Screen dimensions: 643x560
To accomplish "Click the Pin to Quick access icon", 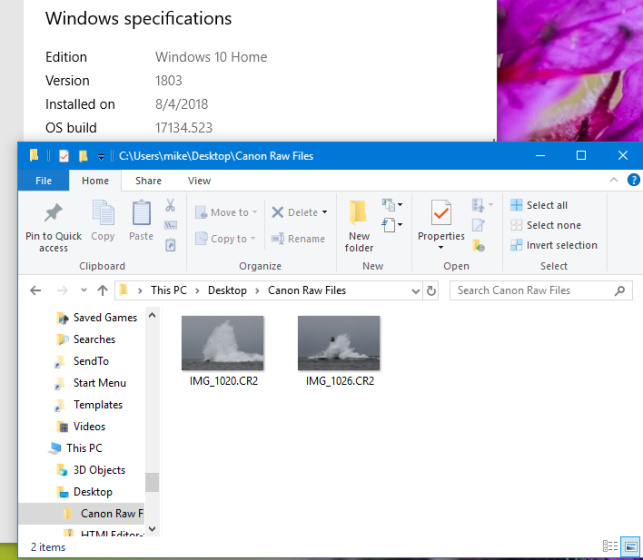I will pos(53,213).
